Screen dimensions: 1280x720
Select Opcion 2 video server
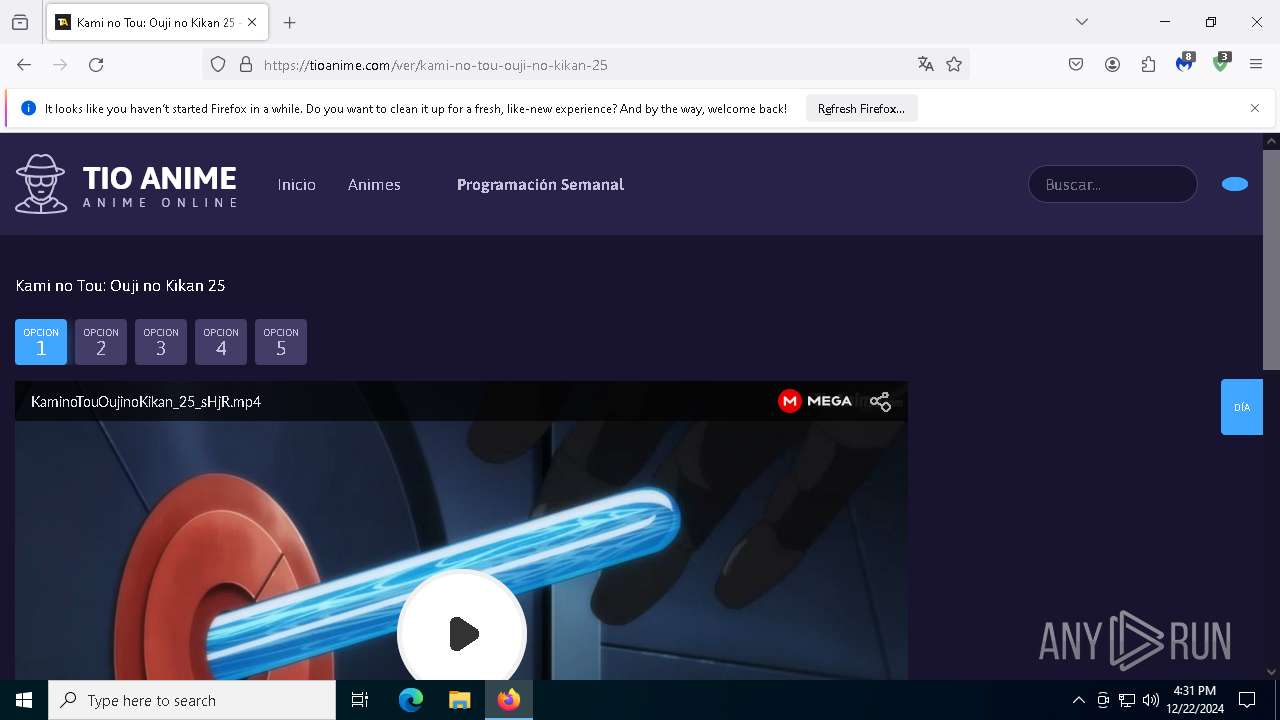pos(101,342)
